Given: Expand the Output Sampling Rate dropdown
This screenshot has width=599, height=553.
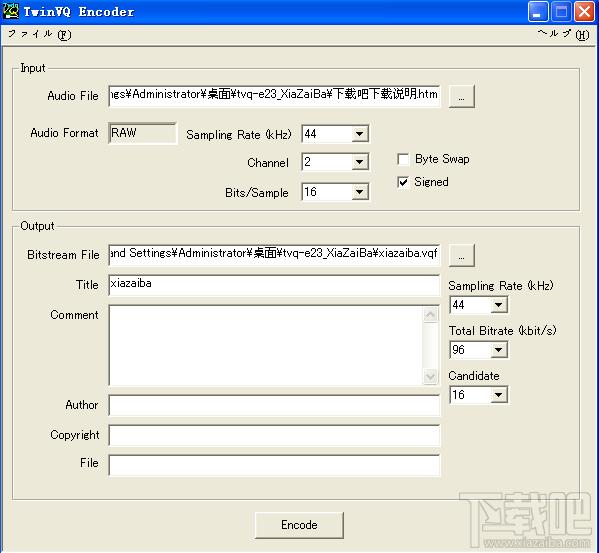Looking at the screenshot, I should click(499, 305).
